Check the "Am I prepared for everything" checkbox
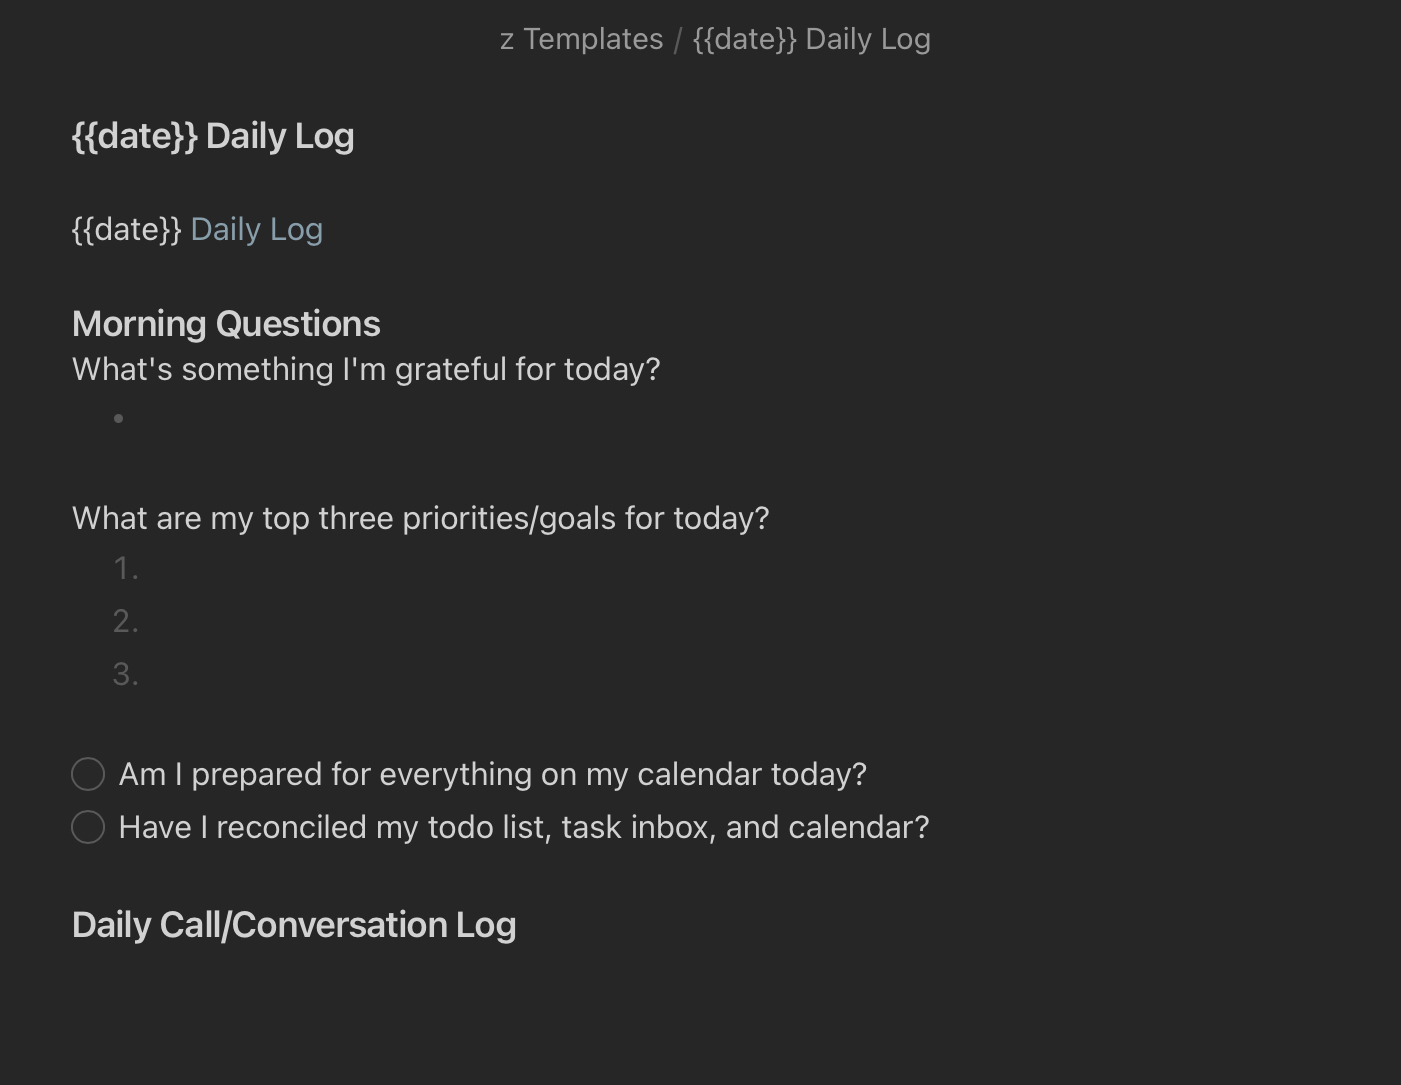The height and width of the screenshot is (1085, 1401). pyautogui.click(x=88, y=774)
